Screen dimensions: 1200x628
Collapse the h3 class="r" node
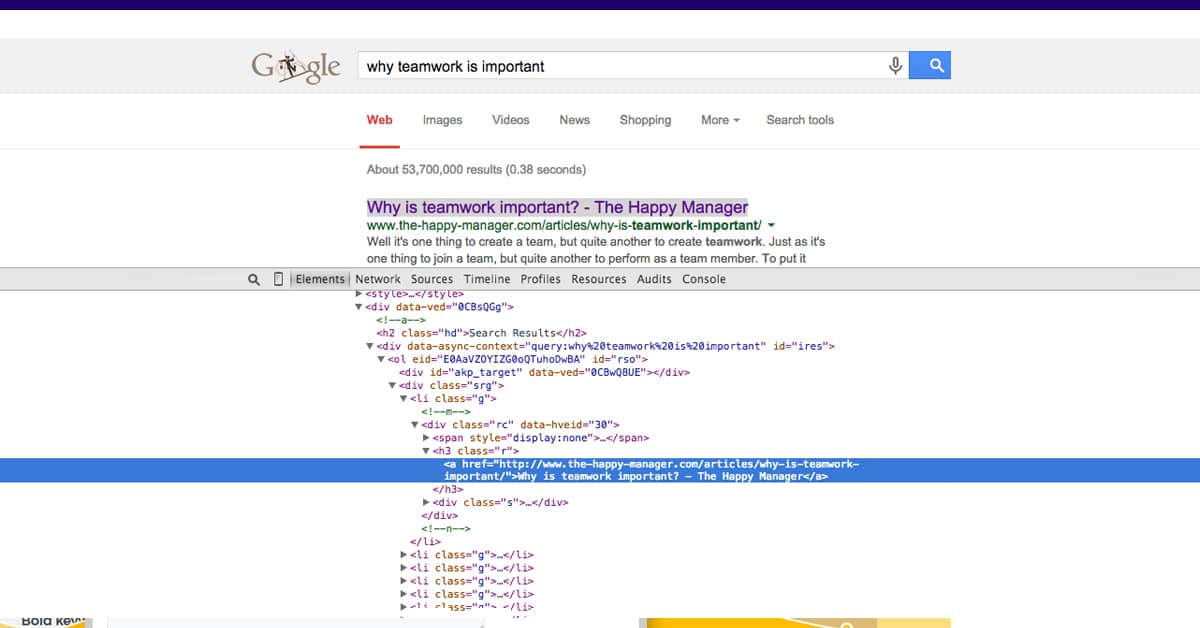coord(426,451)
